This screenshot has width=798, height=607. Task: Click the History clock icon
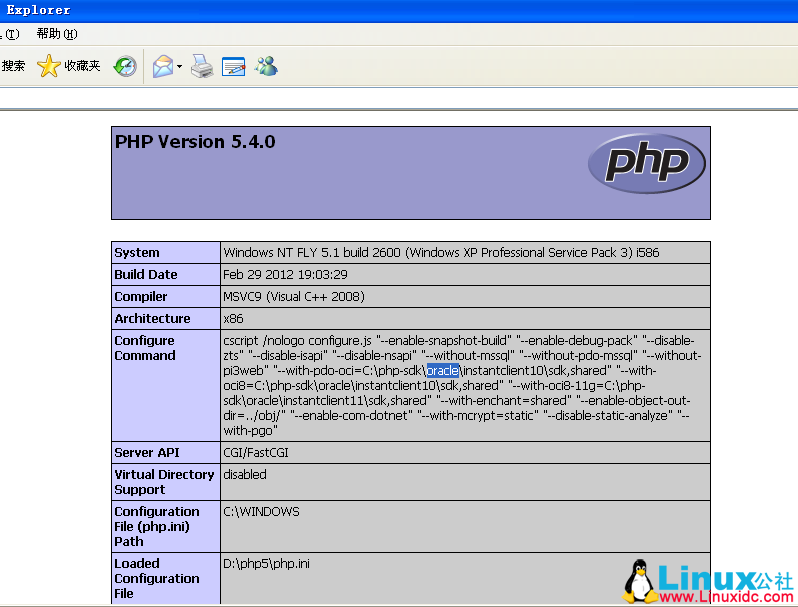point(125,66)
